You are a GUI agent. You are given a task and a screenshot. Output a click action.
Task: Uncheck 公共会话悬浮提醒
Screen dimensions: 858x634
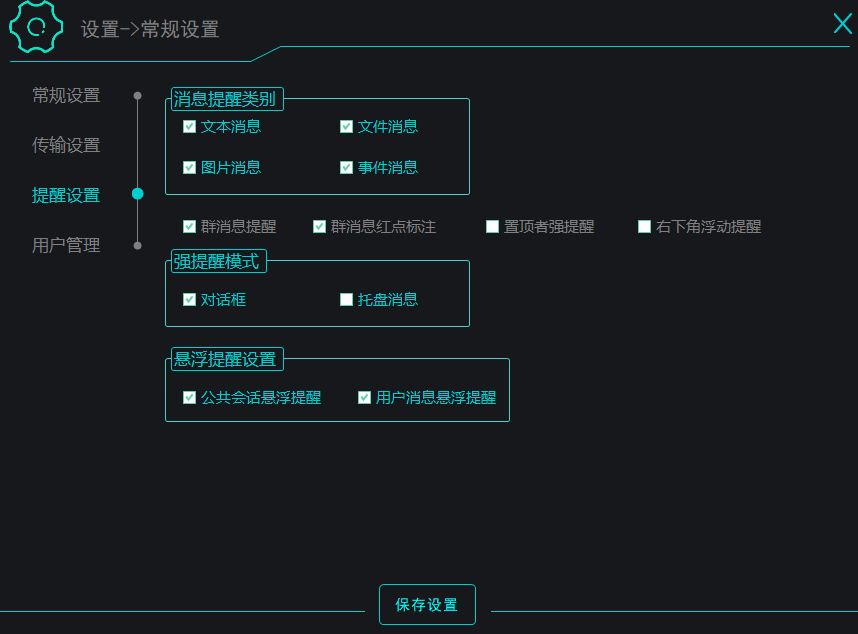click(x=189, y=398)
